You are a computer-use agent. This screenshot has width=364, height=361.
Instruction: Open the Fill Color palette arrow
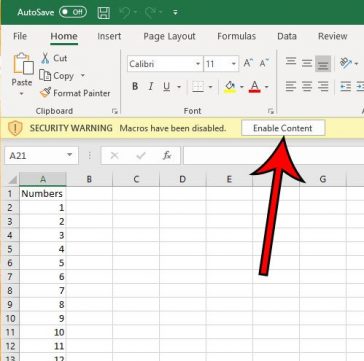click(242, 87)
